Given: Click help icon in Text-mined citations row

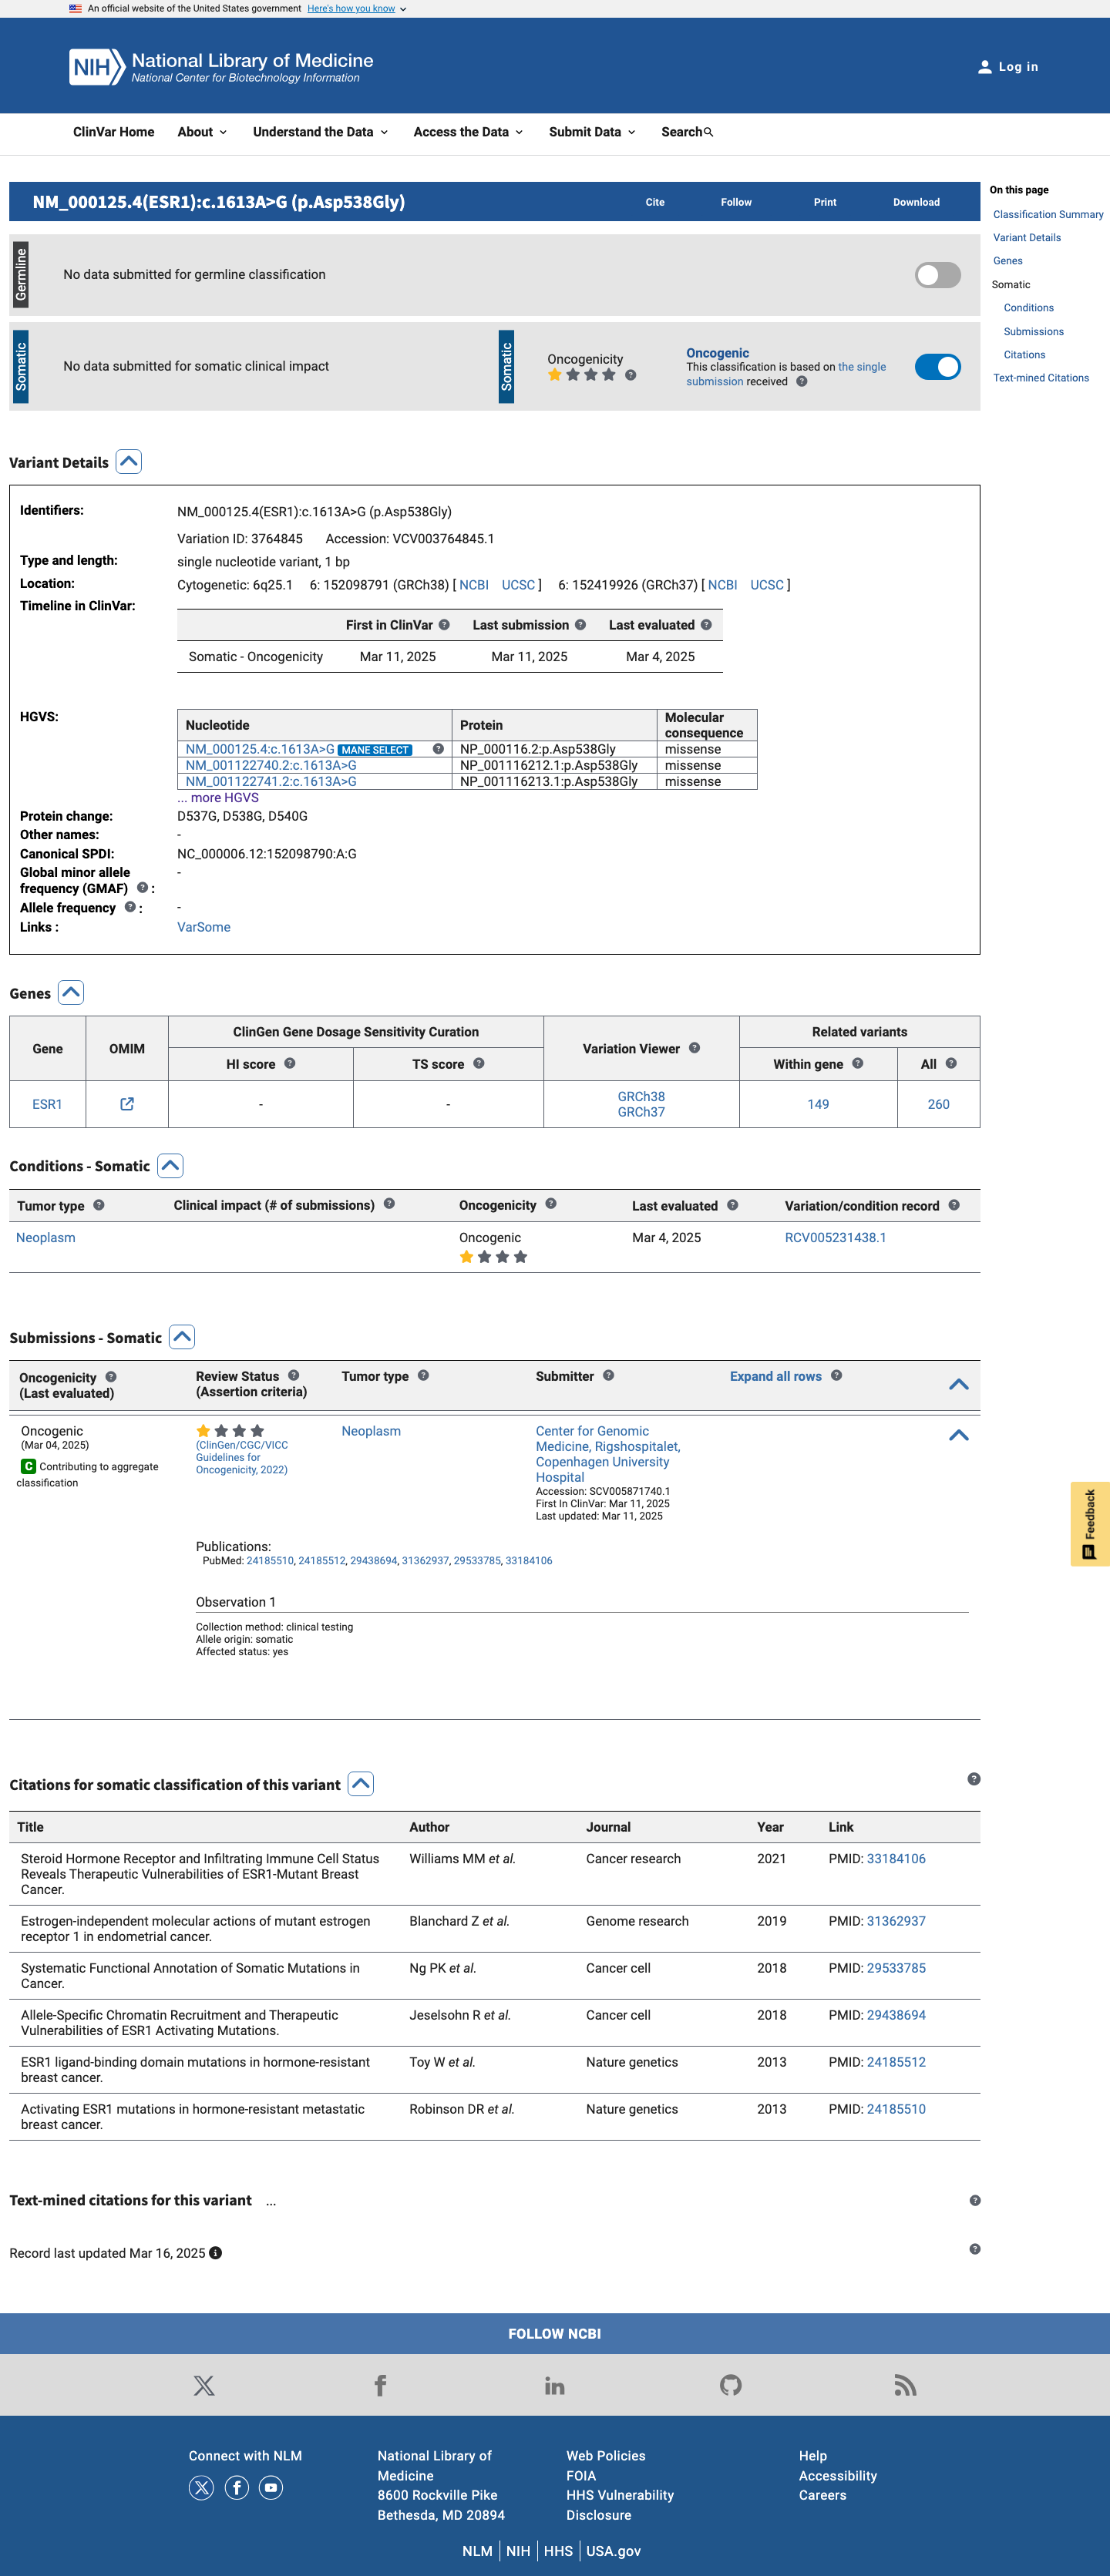Looking at the screenshot, I should tap(975, 2201).
